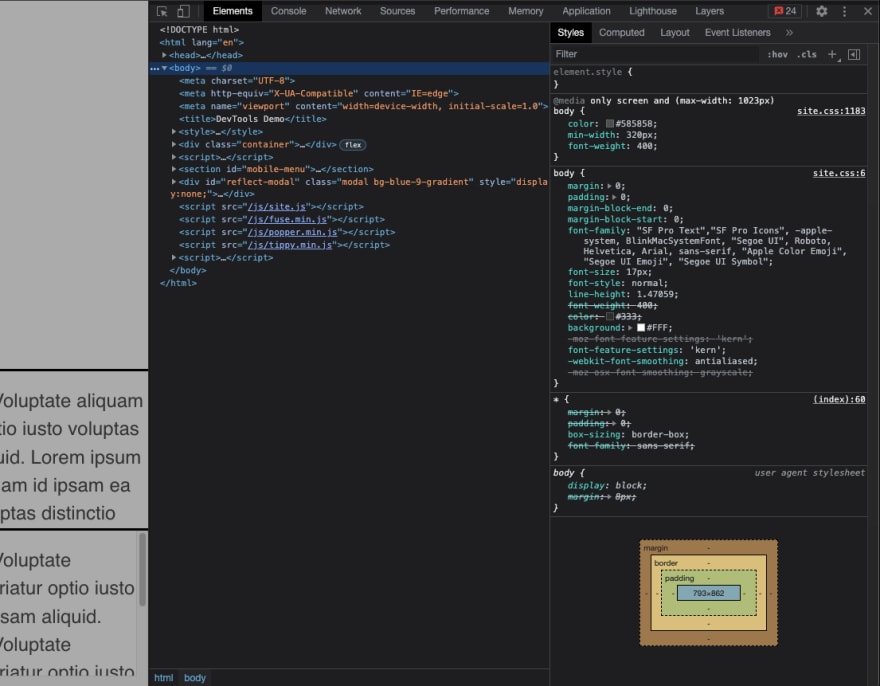Open the /js/site.js script link
Image resolution: width=880 pixels, height=686 pixels.
pos(277,207)
